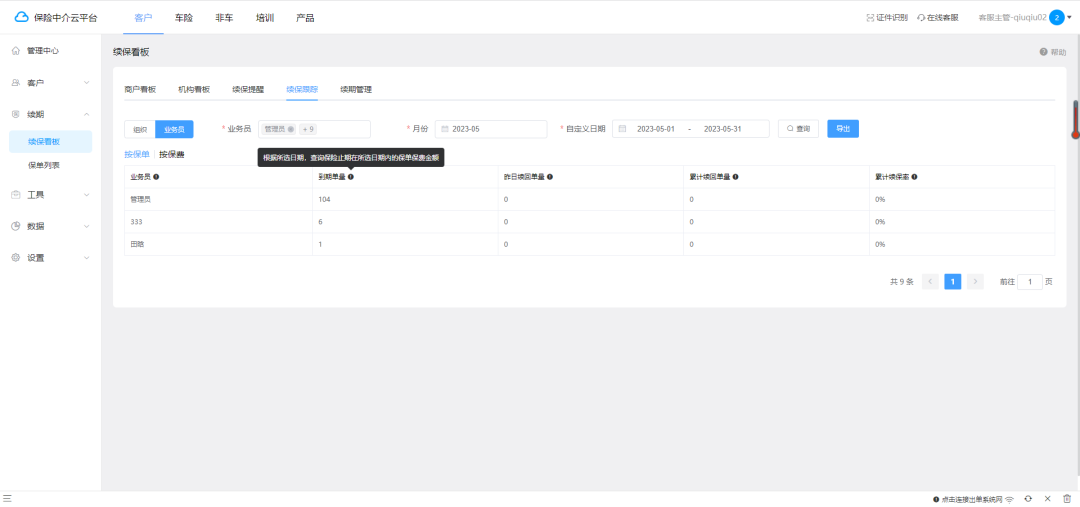Click the 104 cell in 管理员 row
The image size is (1080, 507).
(x=405, y=200)
